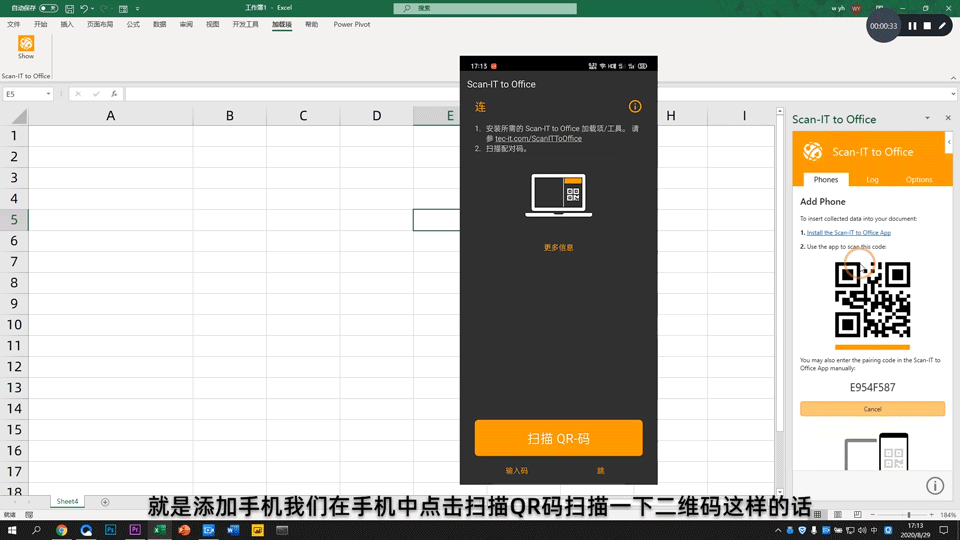Collapse the ribbon with the chevron
The width and height of the screenshot is (960, 540).
point(953,78)
